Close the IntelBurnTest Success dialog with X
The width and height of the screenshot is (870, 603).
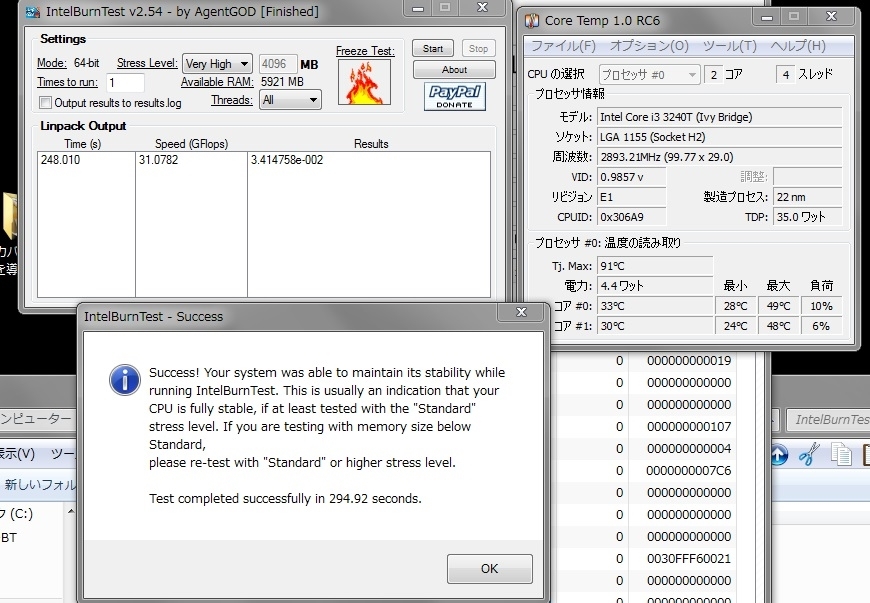[x=521, y=312]
